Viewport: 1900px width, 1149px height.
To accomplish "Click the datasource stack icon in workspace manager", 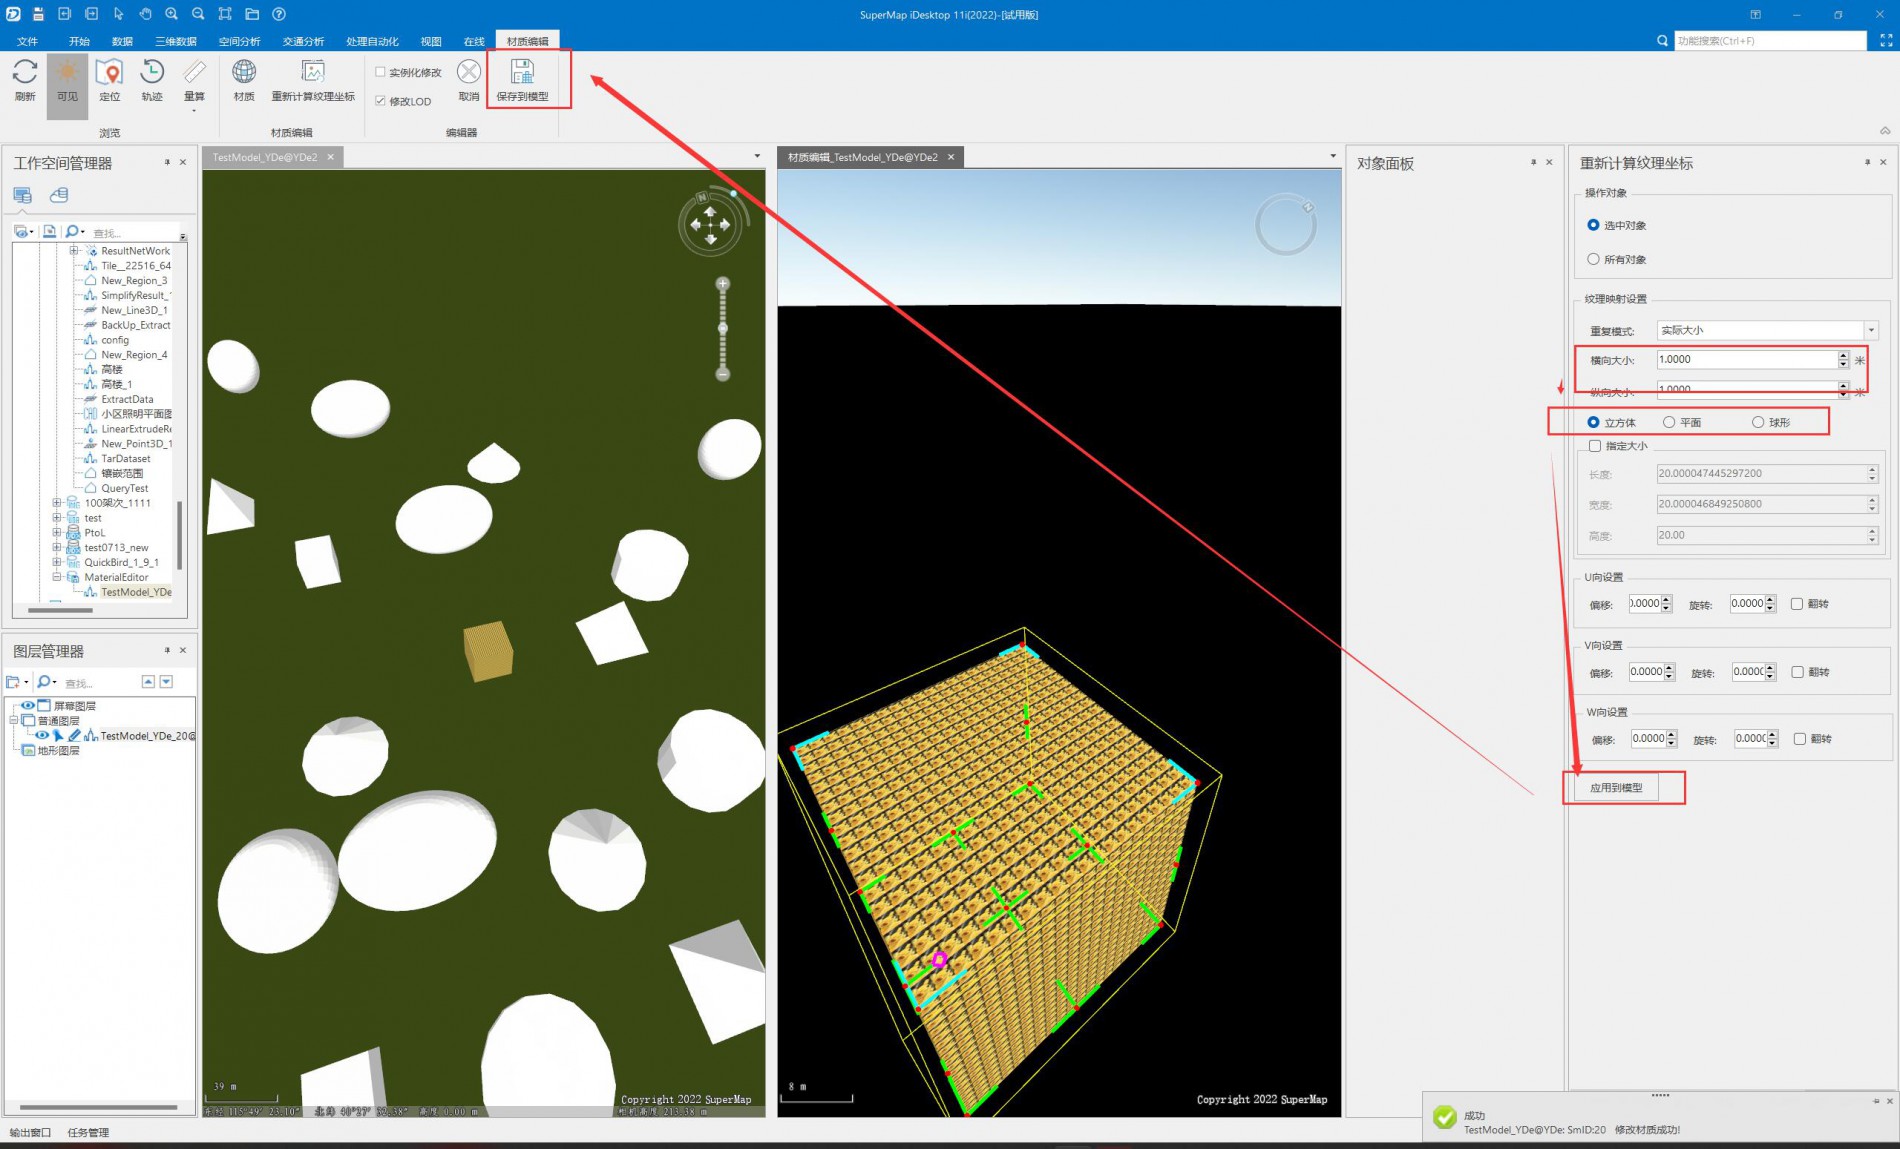I will click(x=59, y=195).
